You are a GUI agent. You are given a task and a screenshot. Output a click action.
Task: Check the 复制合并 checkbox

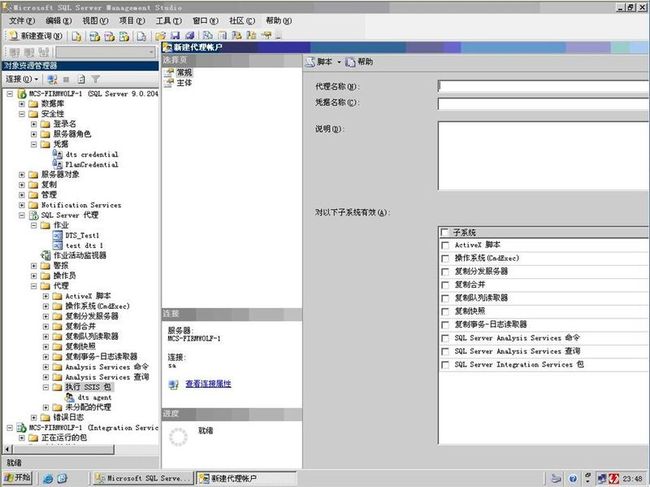445,285
